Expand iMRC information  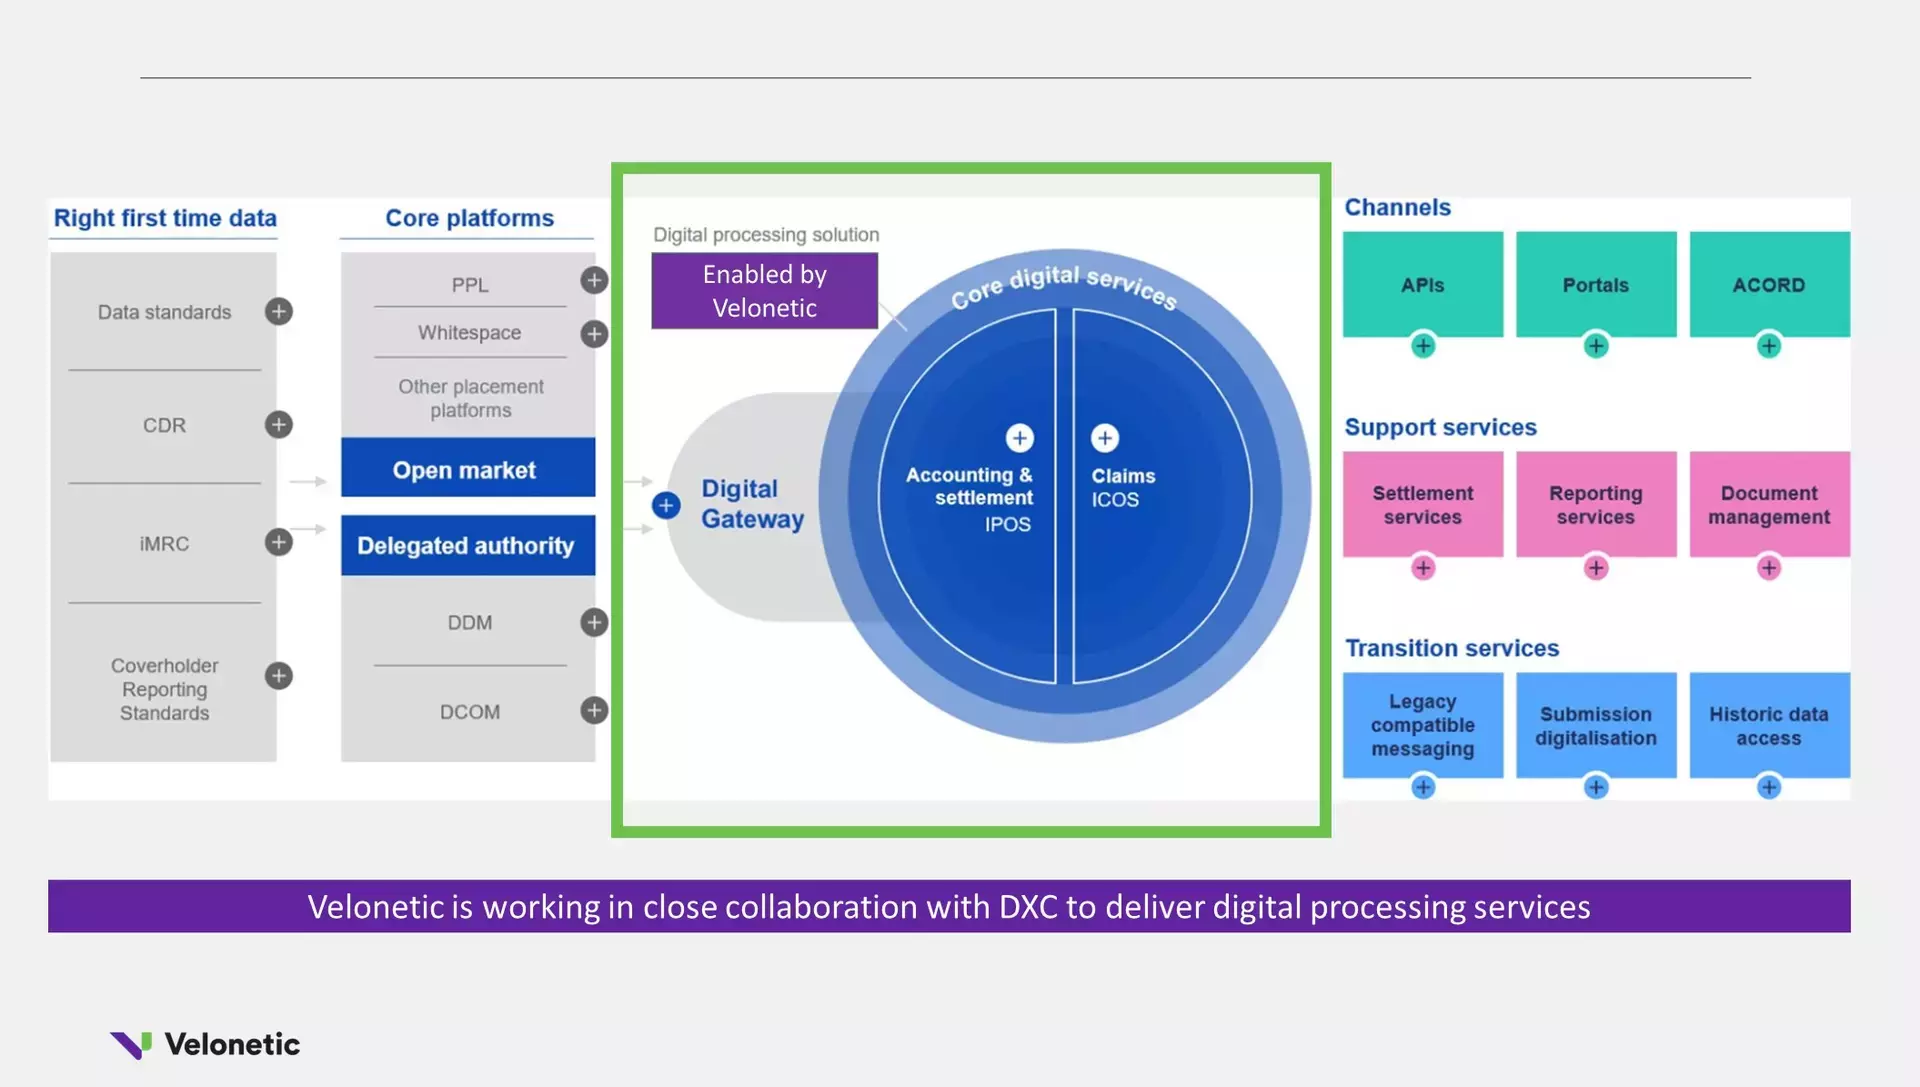[278, 542]
